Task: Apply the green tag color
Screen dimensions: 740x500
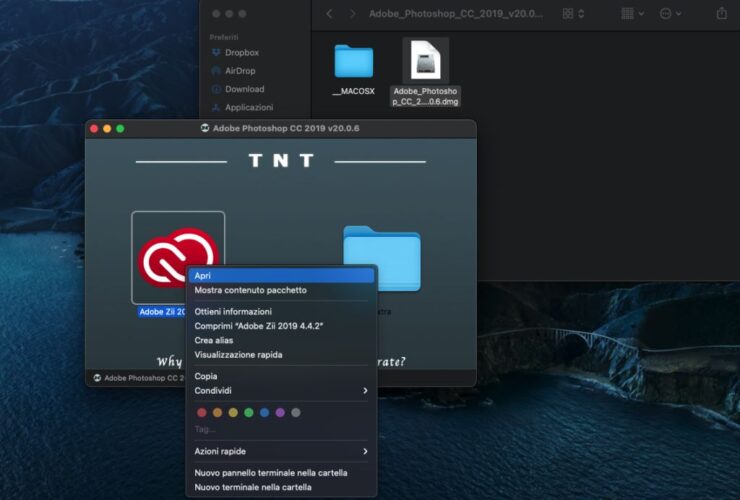Action: pos(248,412)
